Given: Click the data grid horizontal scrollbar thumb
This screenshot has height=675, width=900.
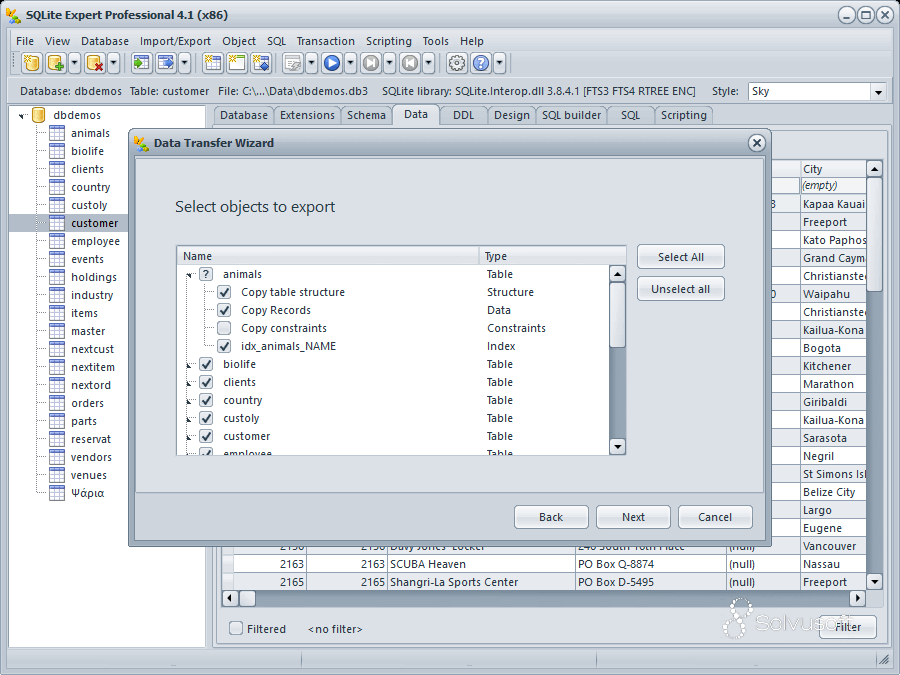Looking at the screenshot, I should click(x=247, y=598).
